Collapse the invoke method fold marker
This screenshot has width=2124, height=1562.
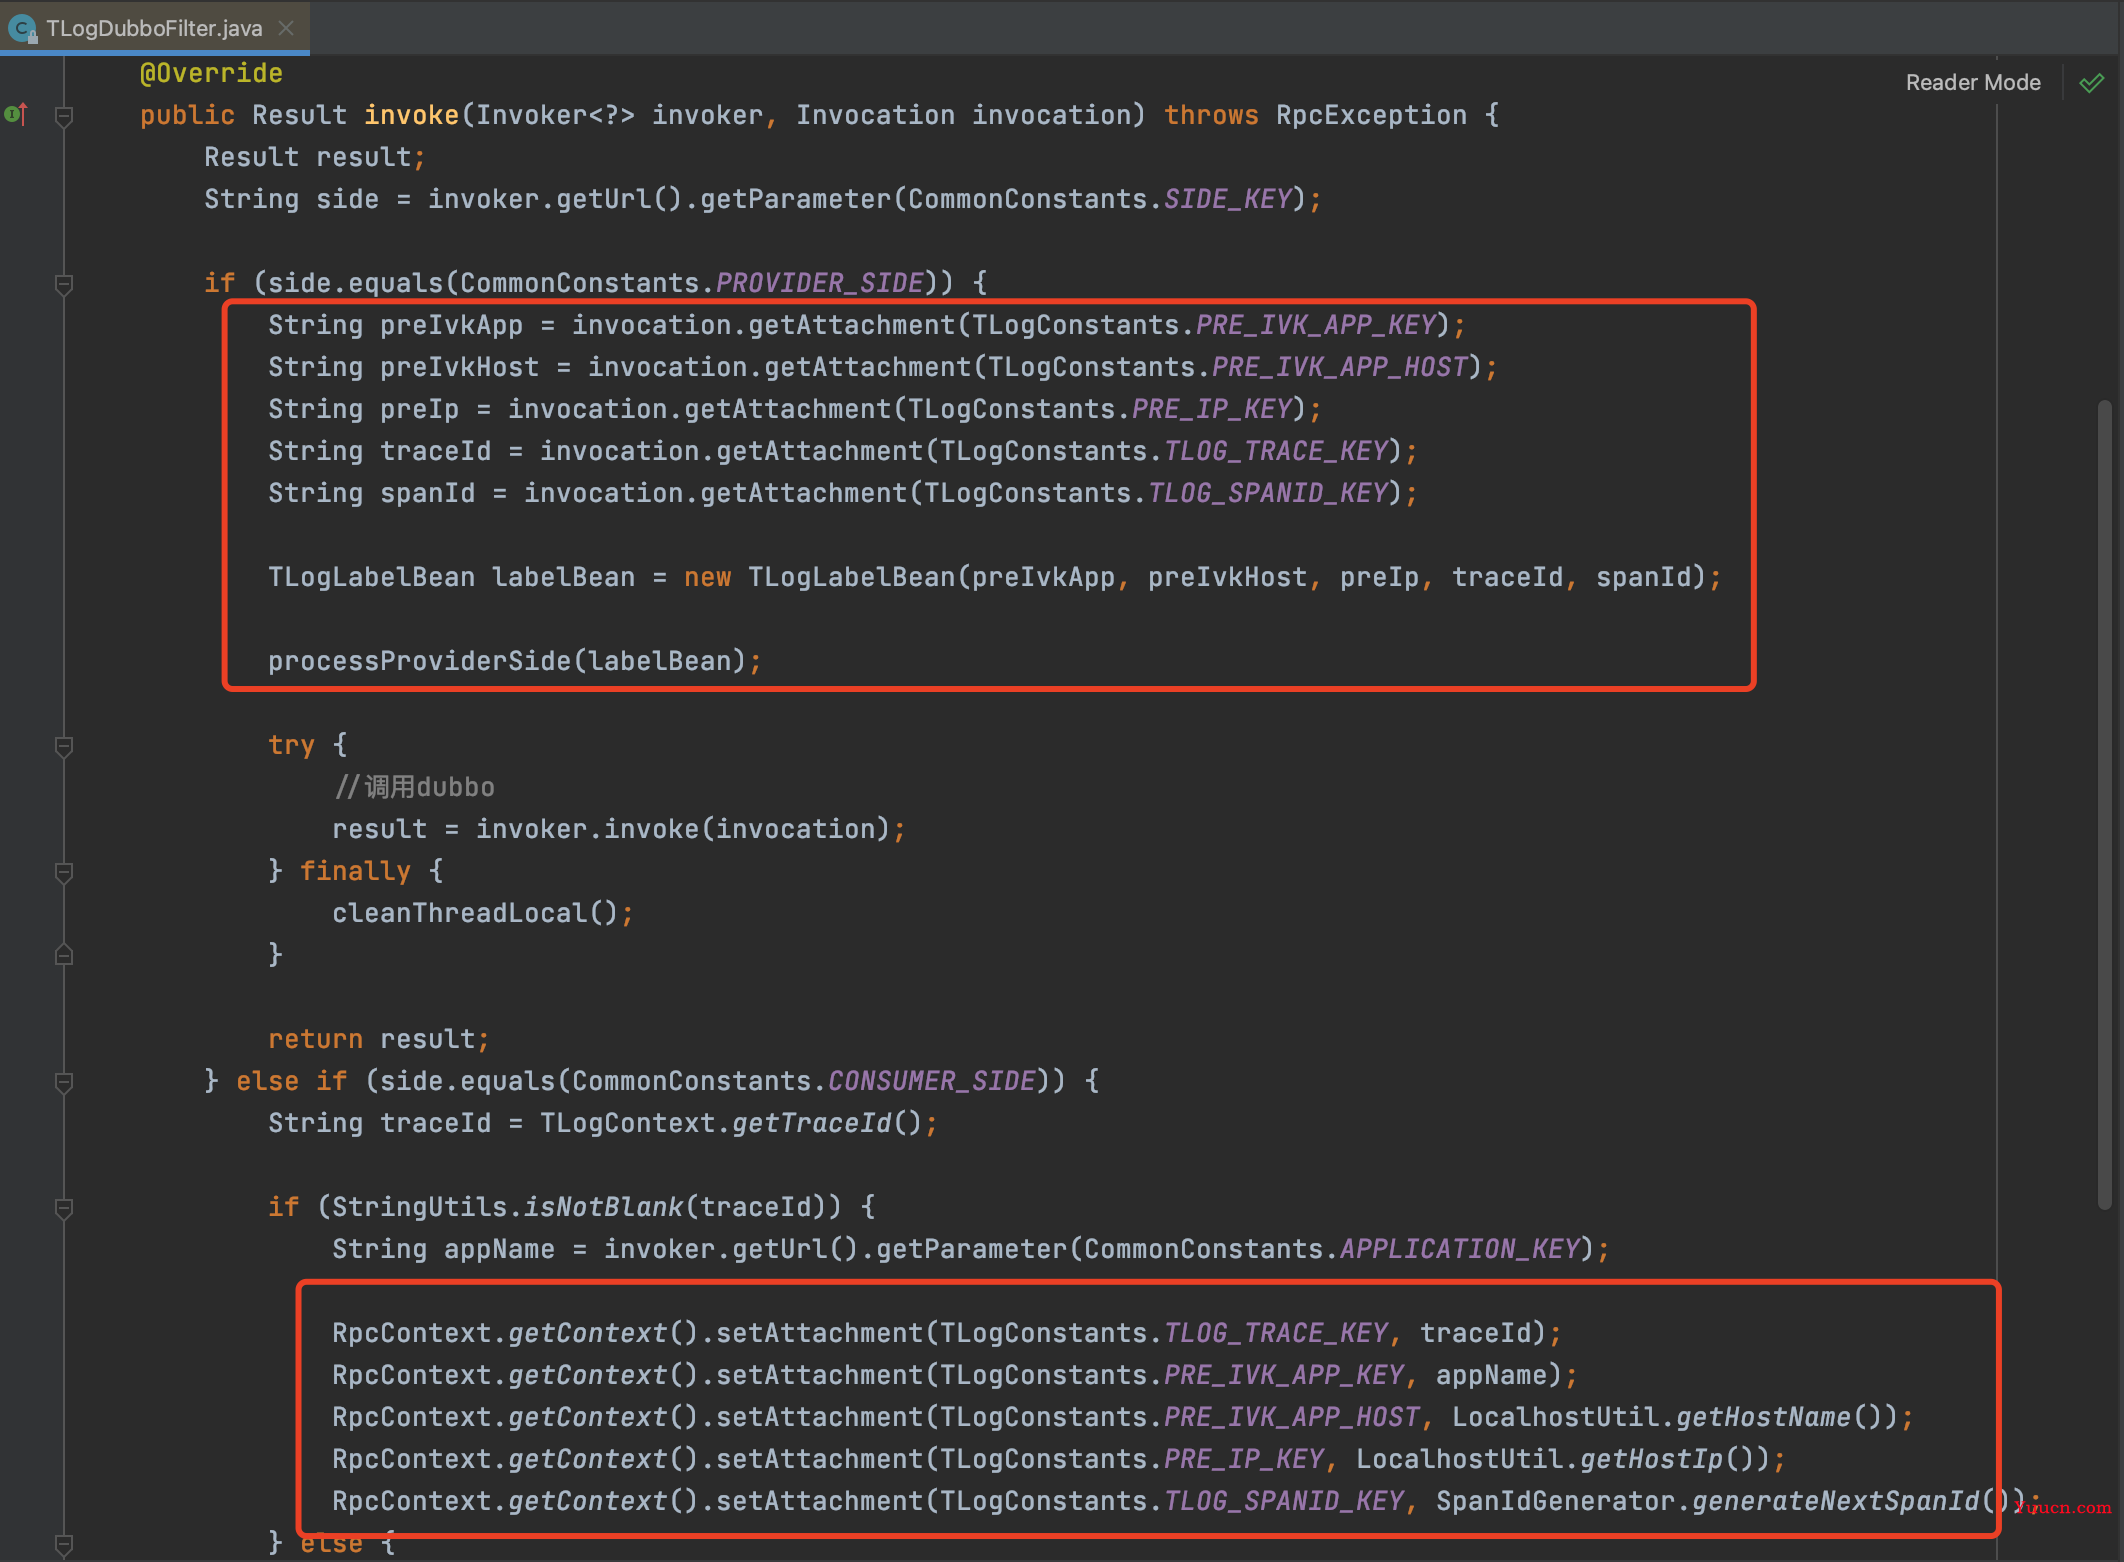(64, 117)
